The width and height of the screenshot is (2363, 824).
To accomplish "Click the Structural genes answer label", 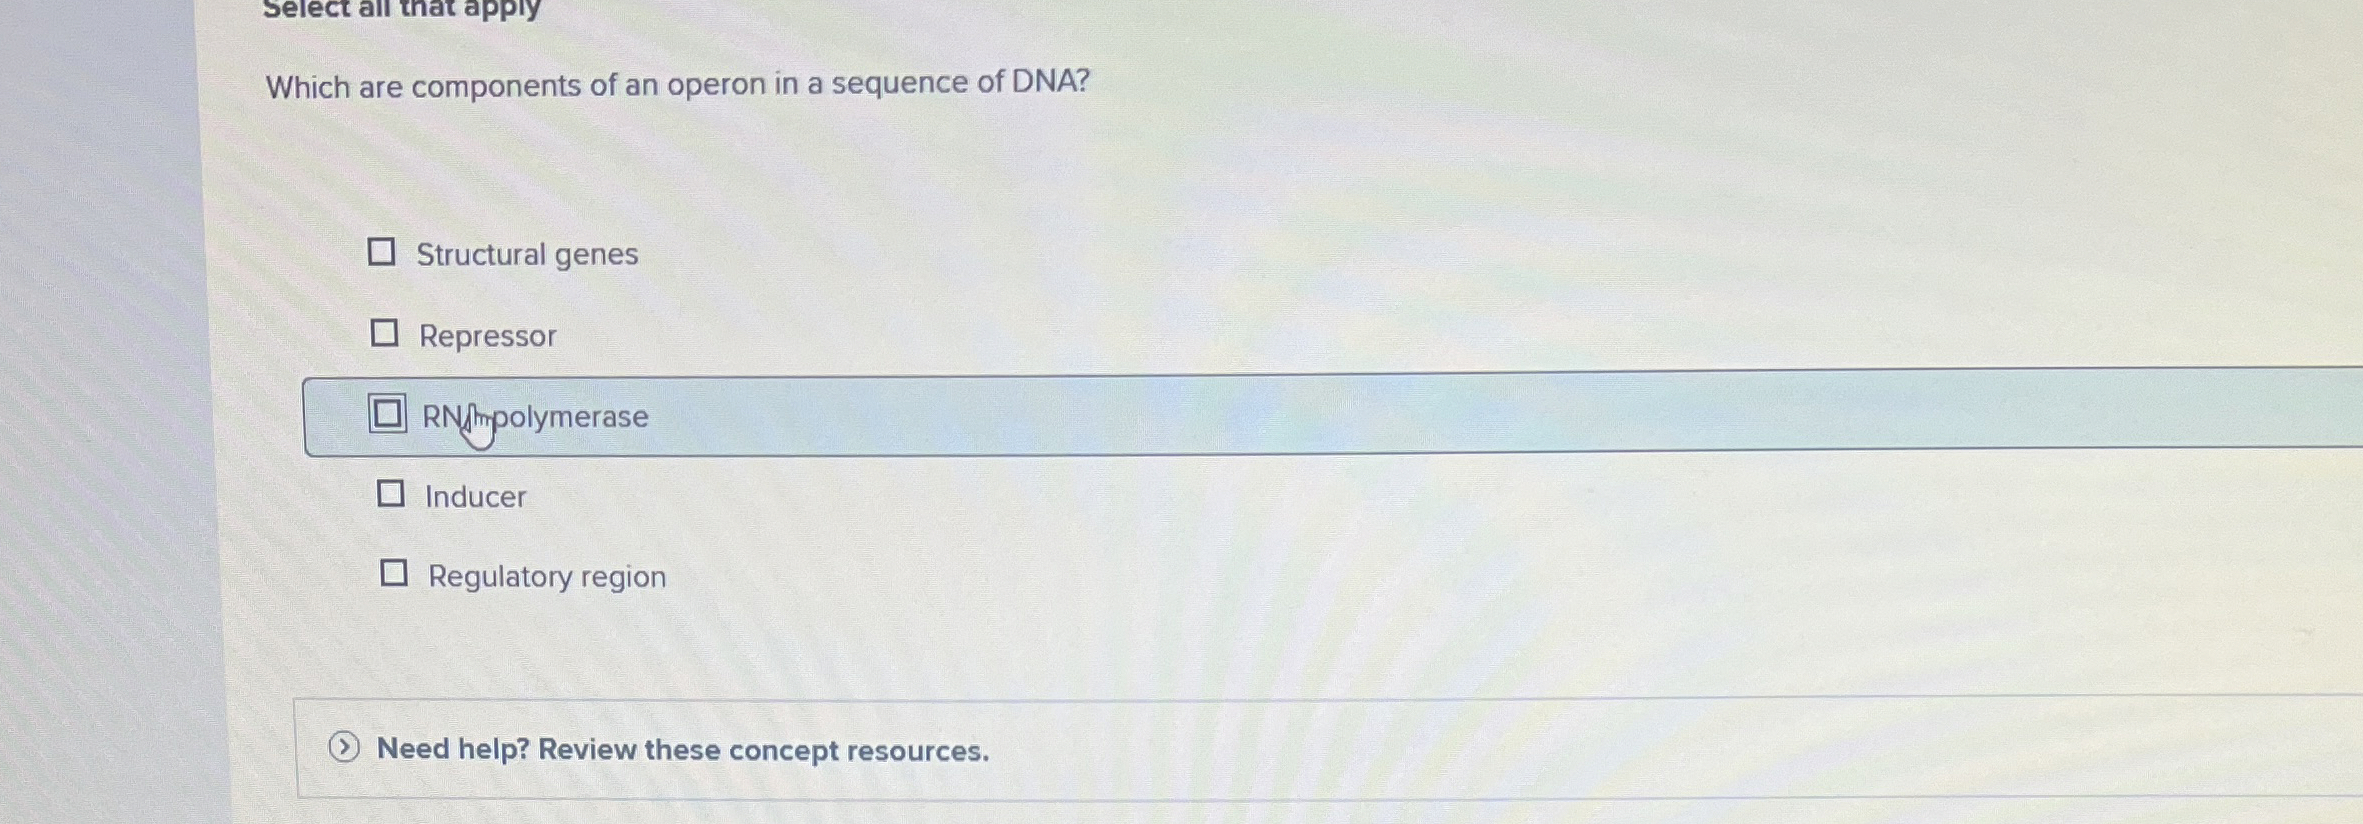I will [x=527, y=253].
